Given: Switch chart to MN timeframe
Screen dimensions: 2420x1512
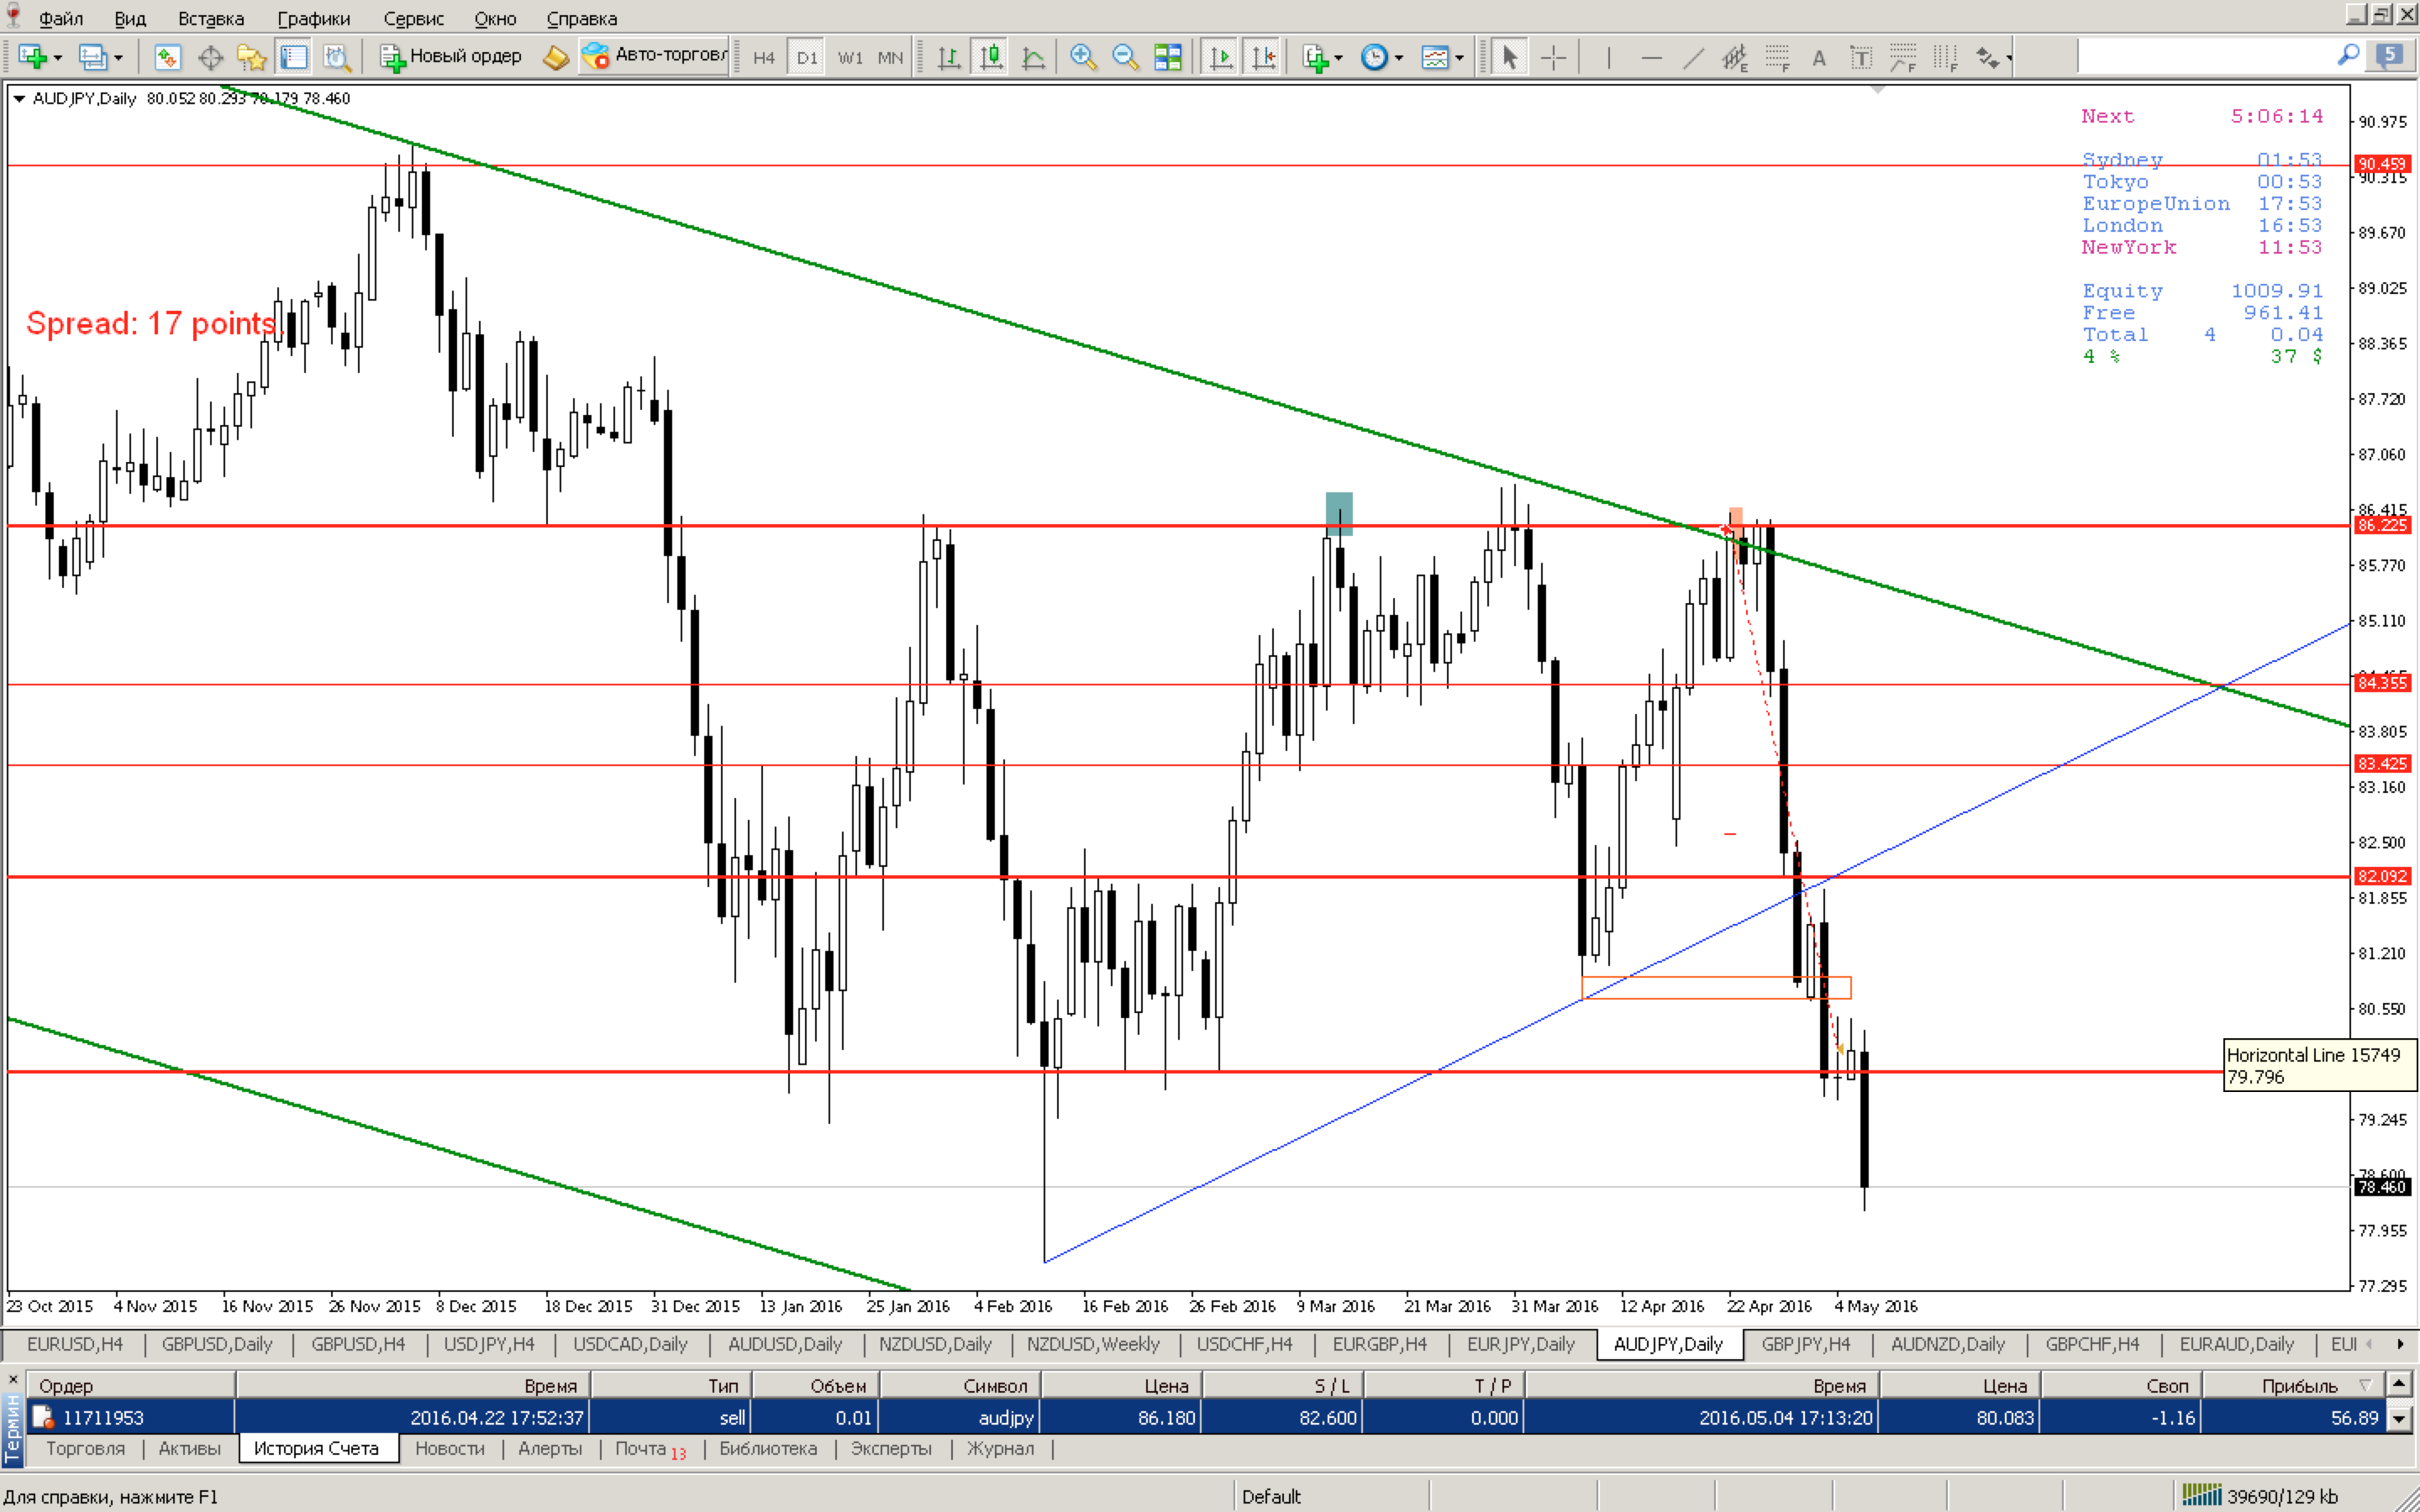Looking at the screenshot, I should [890, 57].
